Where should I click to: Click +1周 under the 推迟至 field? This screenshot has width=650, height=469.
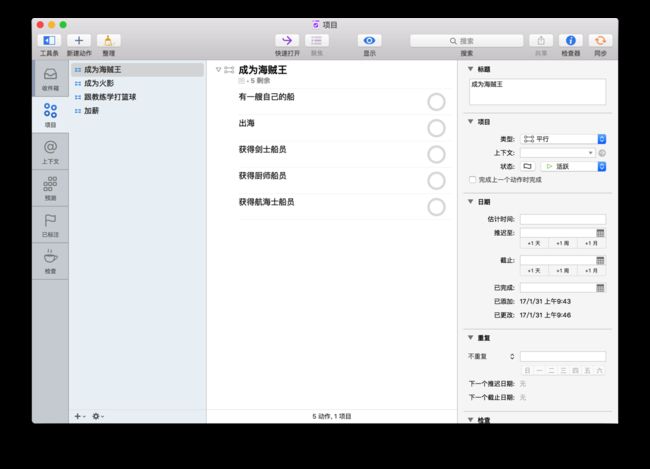(563, 243)
